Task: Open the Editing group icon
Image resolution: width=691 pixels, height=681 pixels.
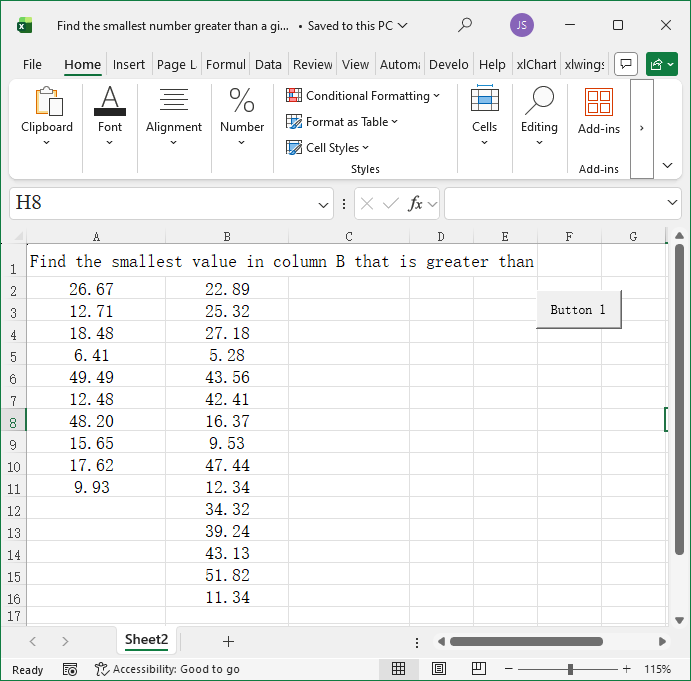Action: [x=539, y=102]
